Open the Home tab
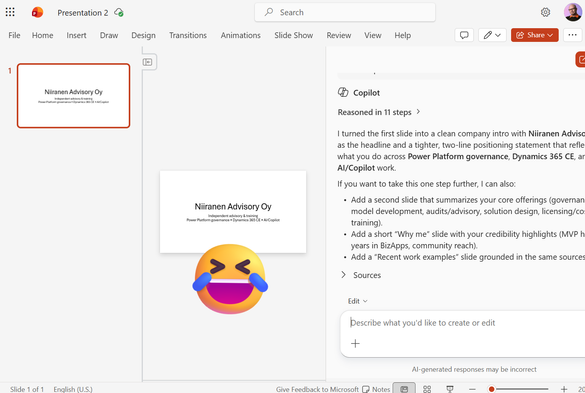 coord(43,35)
